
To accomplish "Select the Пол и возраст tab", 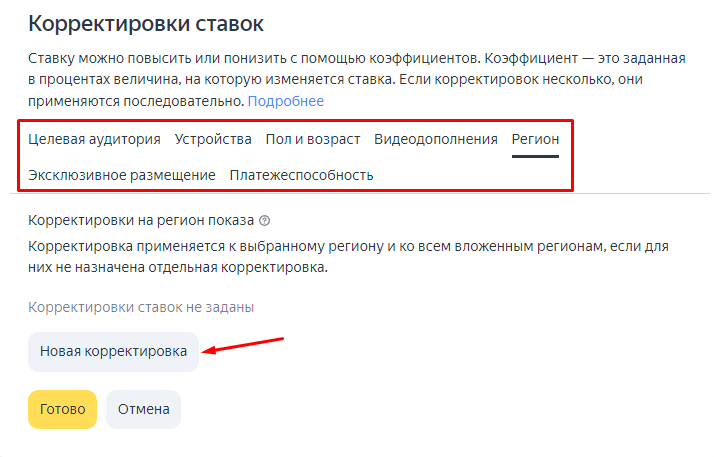I will click(312, 139).
